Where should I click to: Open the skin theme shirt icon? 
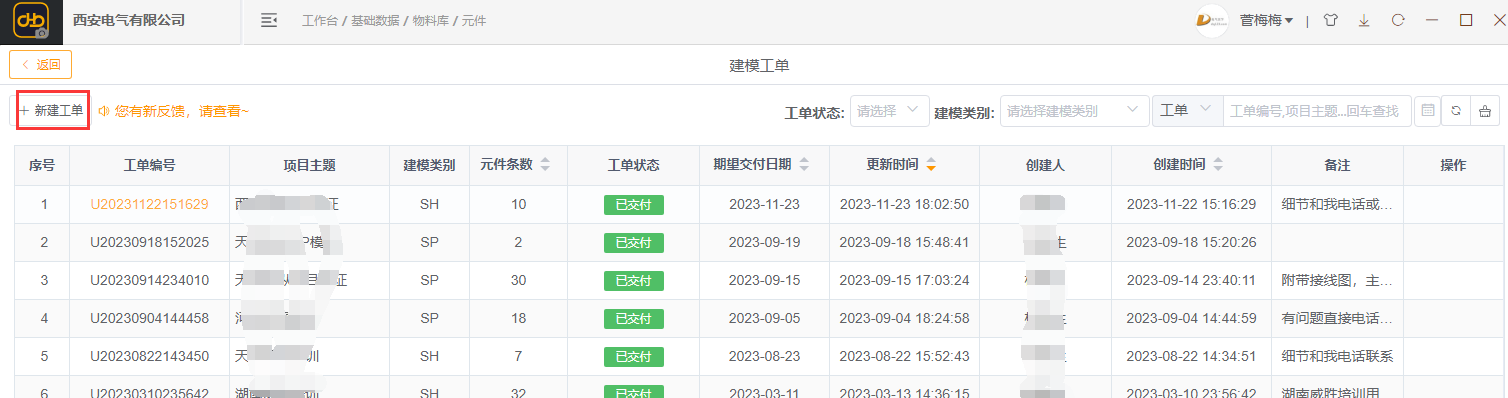(x=1330, y=20)
